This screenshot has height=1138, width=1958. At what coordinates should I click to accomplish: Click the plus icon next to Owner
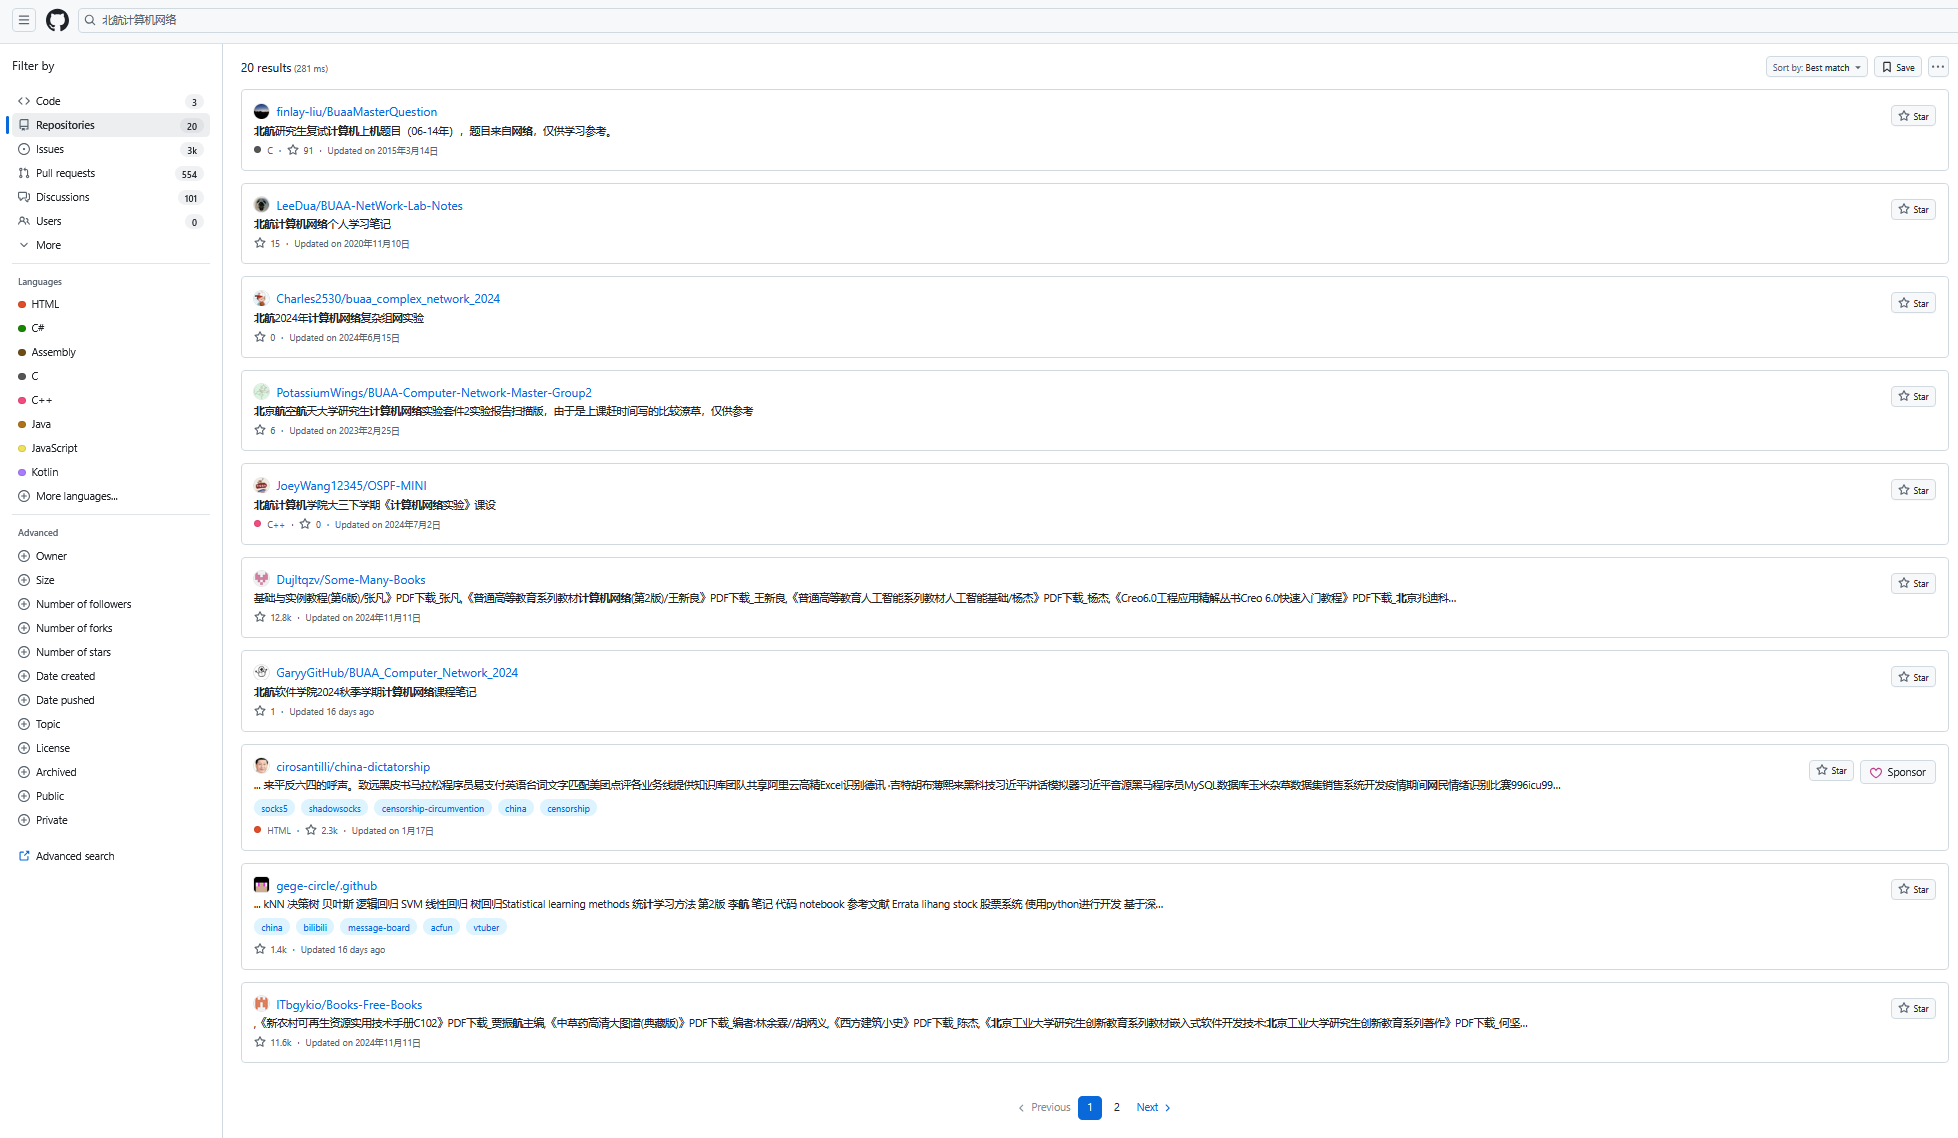pyautogui.click(x=24, y=556)
